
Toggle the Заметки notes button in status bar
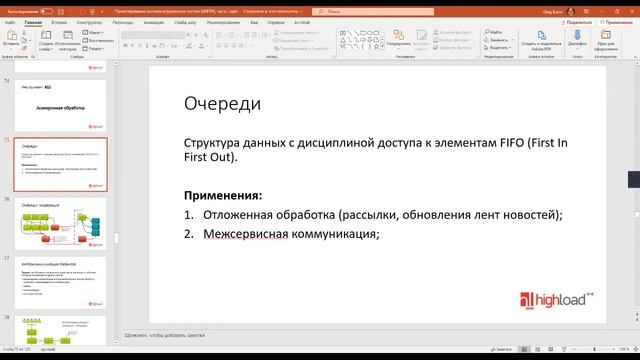(501, 349)
